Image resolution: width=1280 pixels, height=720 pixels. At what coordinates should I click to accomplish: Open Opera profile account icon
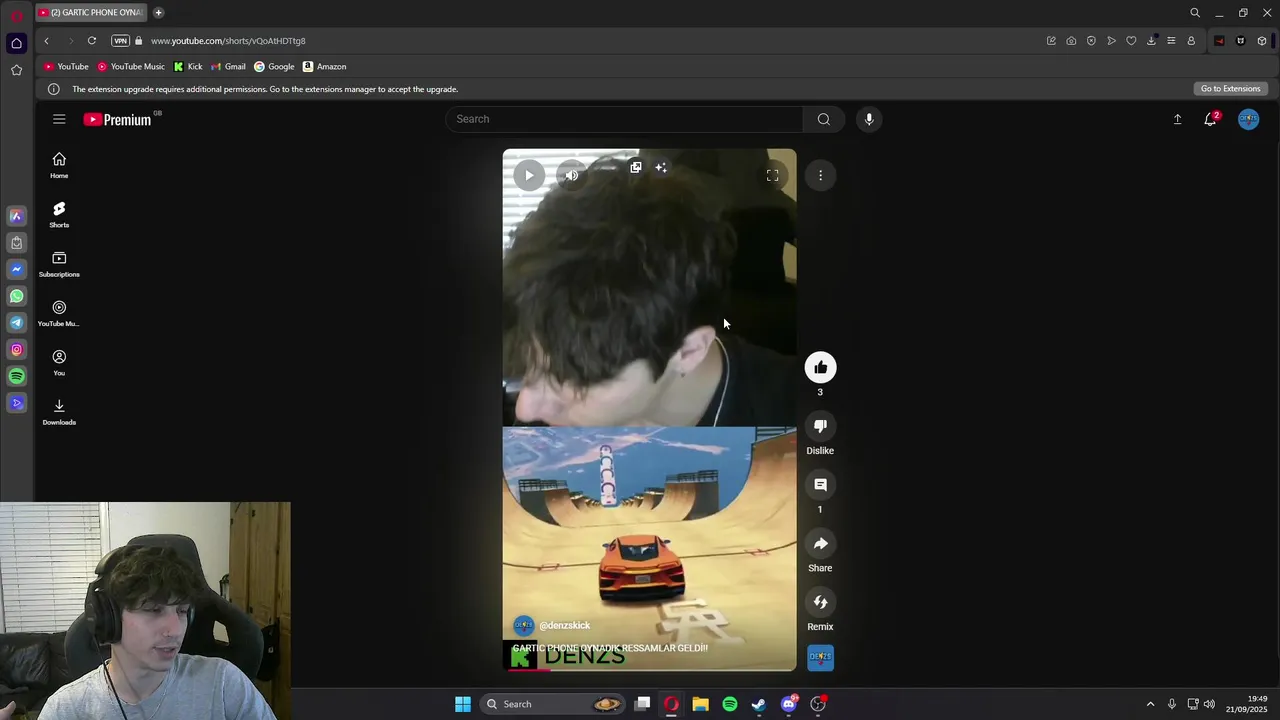tap(1191, 41)
